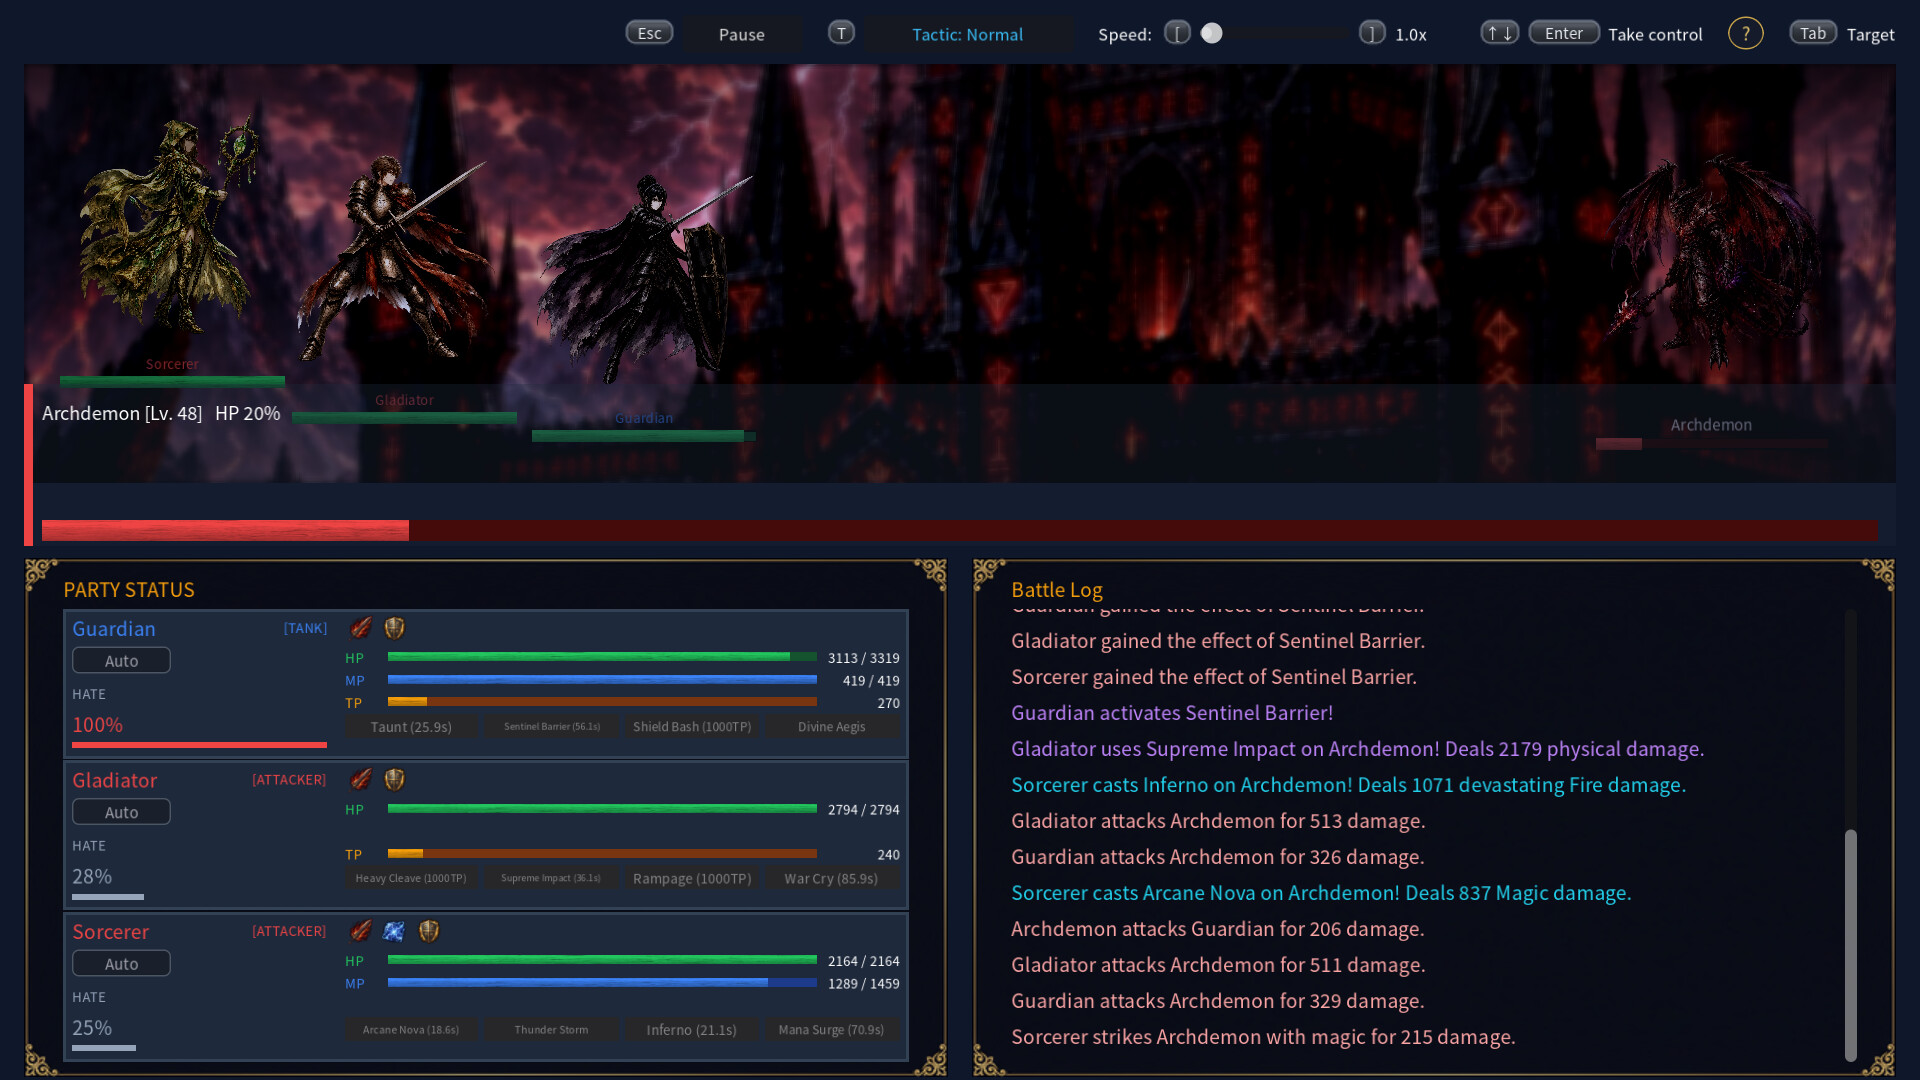This screenshot has height=1080, width=1920.
Task: Click the up/down arrow keys icon
Action: [1500, 33]
